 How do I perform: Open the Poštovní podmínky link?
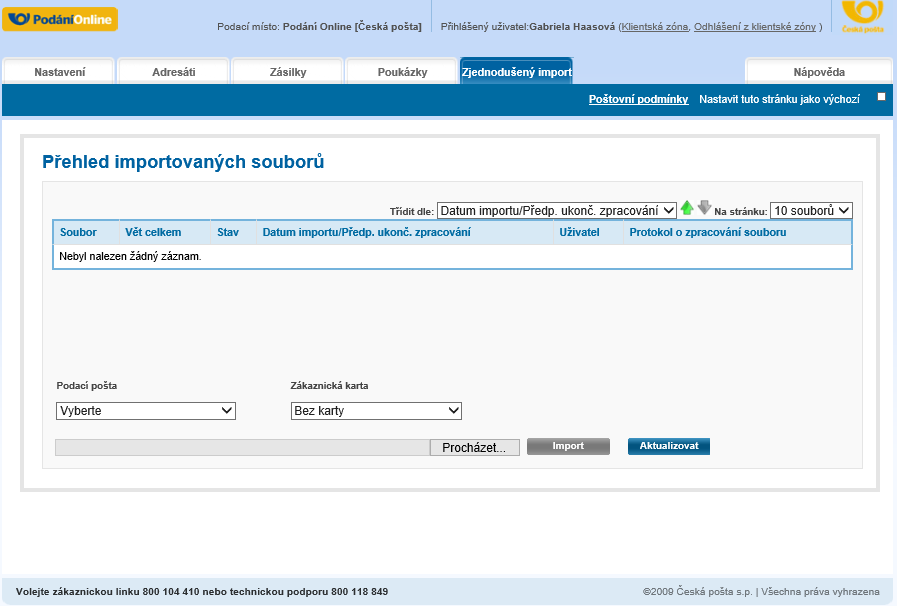[x=638, y=100]
